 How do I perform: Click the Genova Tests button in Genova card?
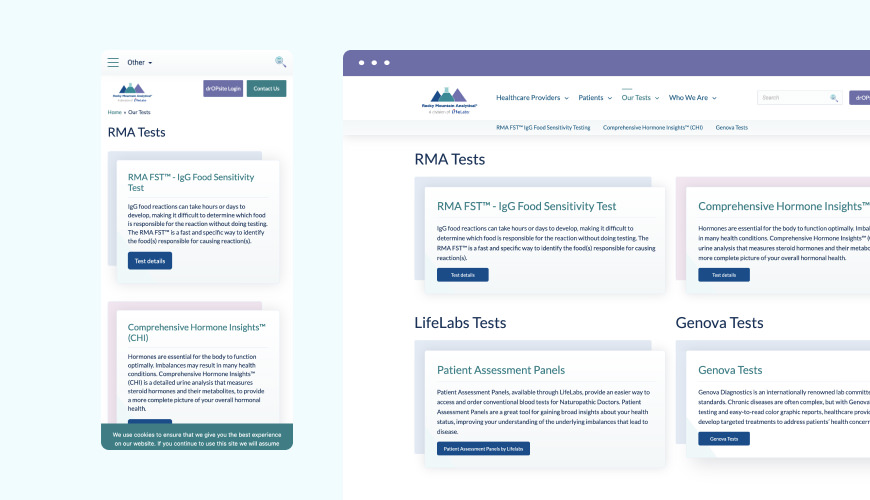(x=724, y=438)
